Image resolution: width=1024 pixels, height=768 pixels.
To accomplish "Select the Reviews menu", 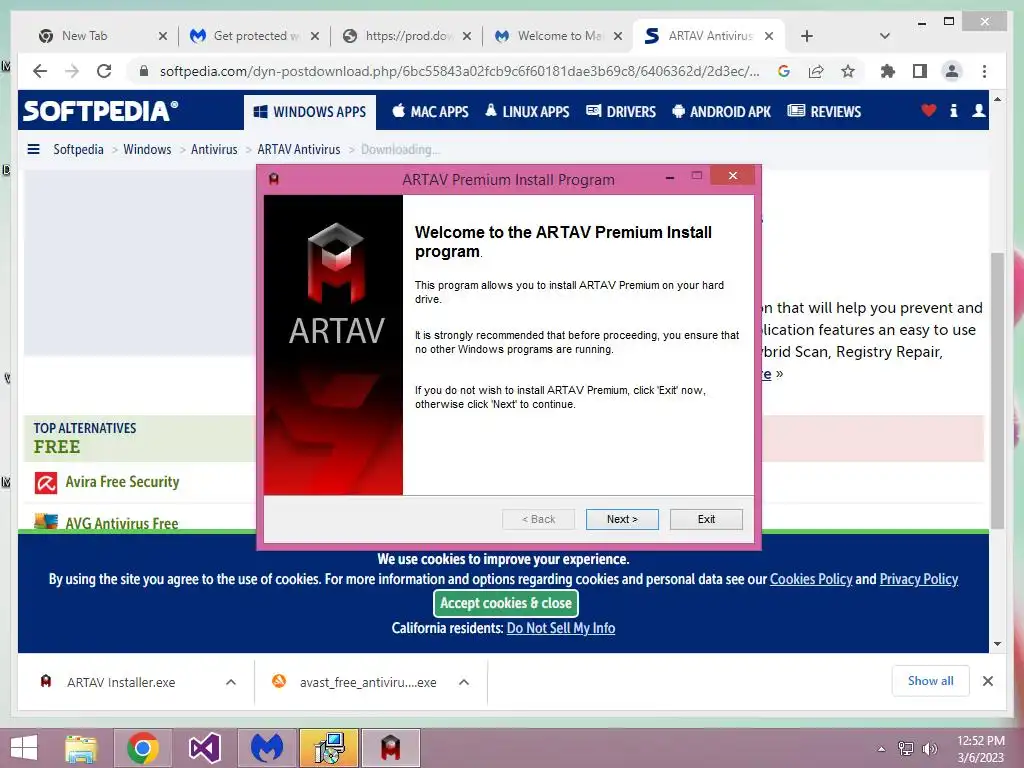I will click(824, 112).
